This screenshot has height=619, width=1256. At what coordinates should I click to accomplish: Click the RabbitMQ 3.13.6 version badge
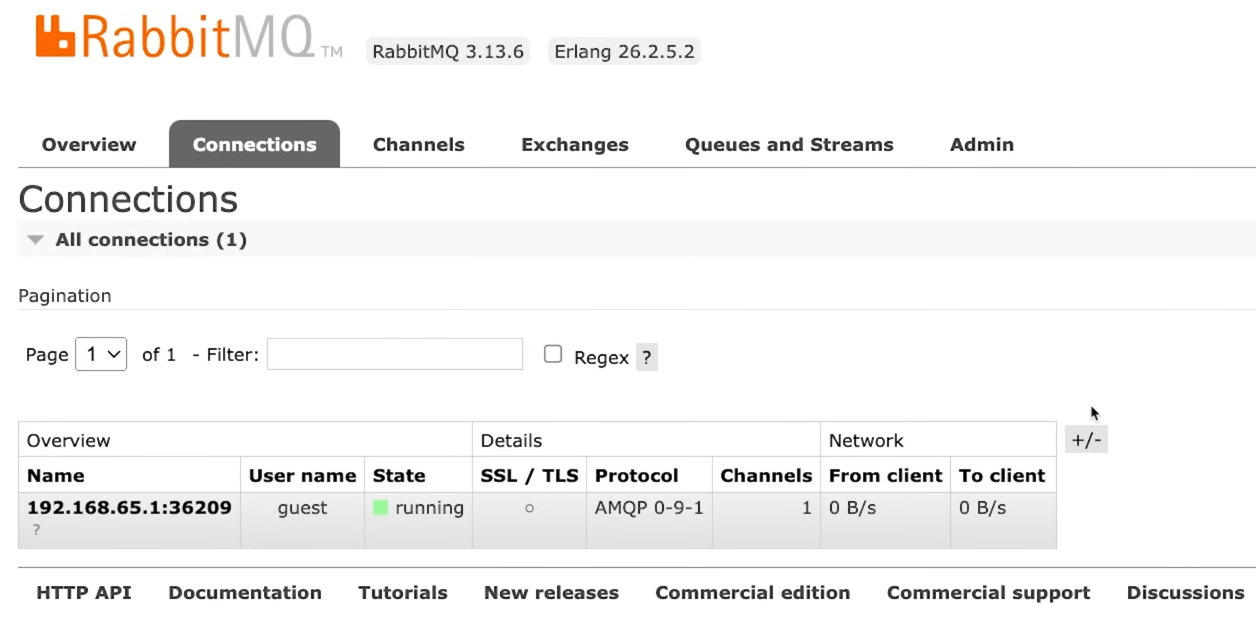tap(448, 52)
